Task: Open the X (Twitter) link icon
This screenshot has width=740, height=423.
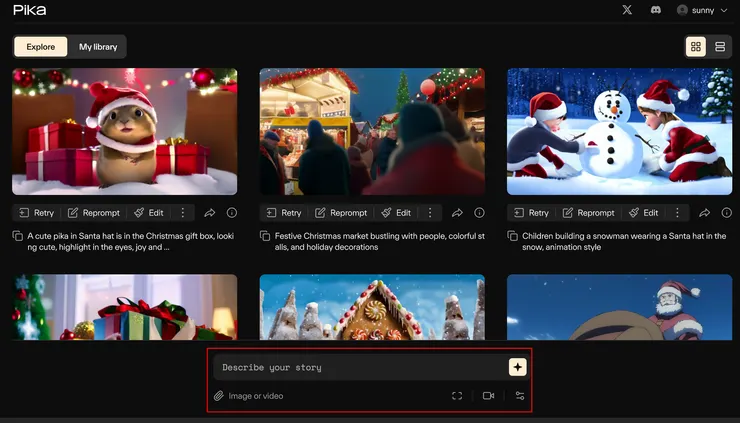Action: pos(627,10)
